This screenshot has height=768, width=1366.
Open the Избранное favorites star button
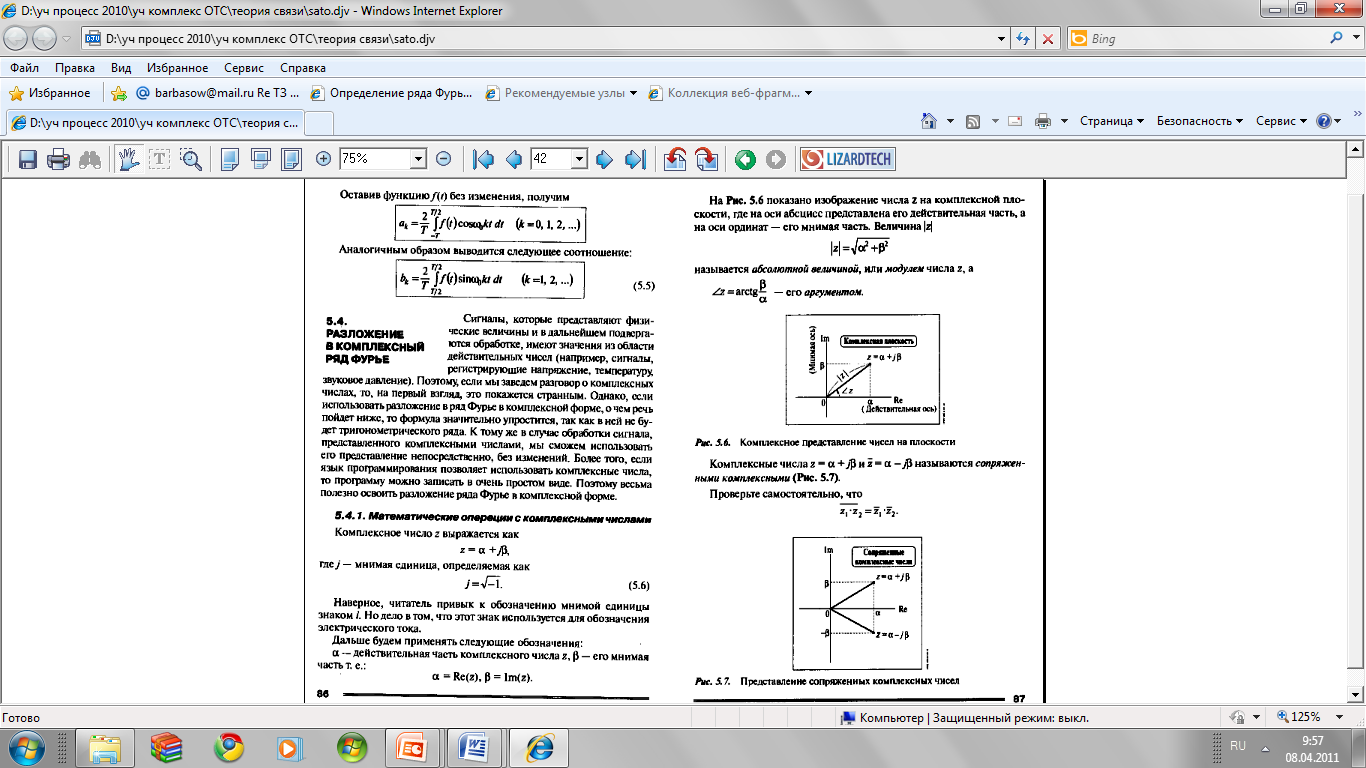pos(50,93)
